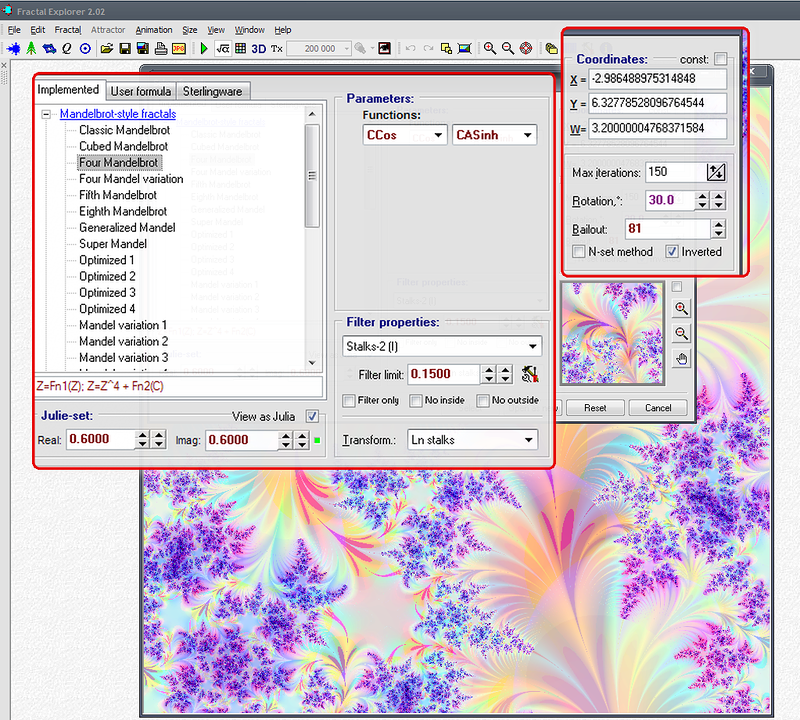Click the zoom out magnifier beside preview

pos(682,334)
